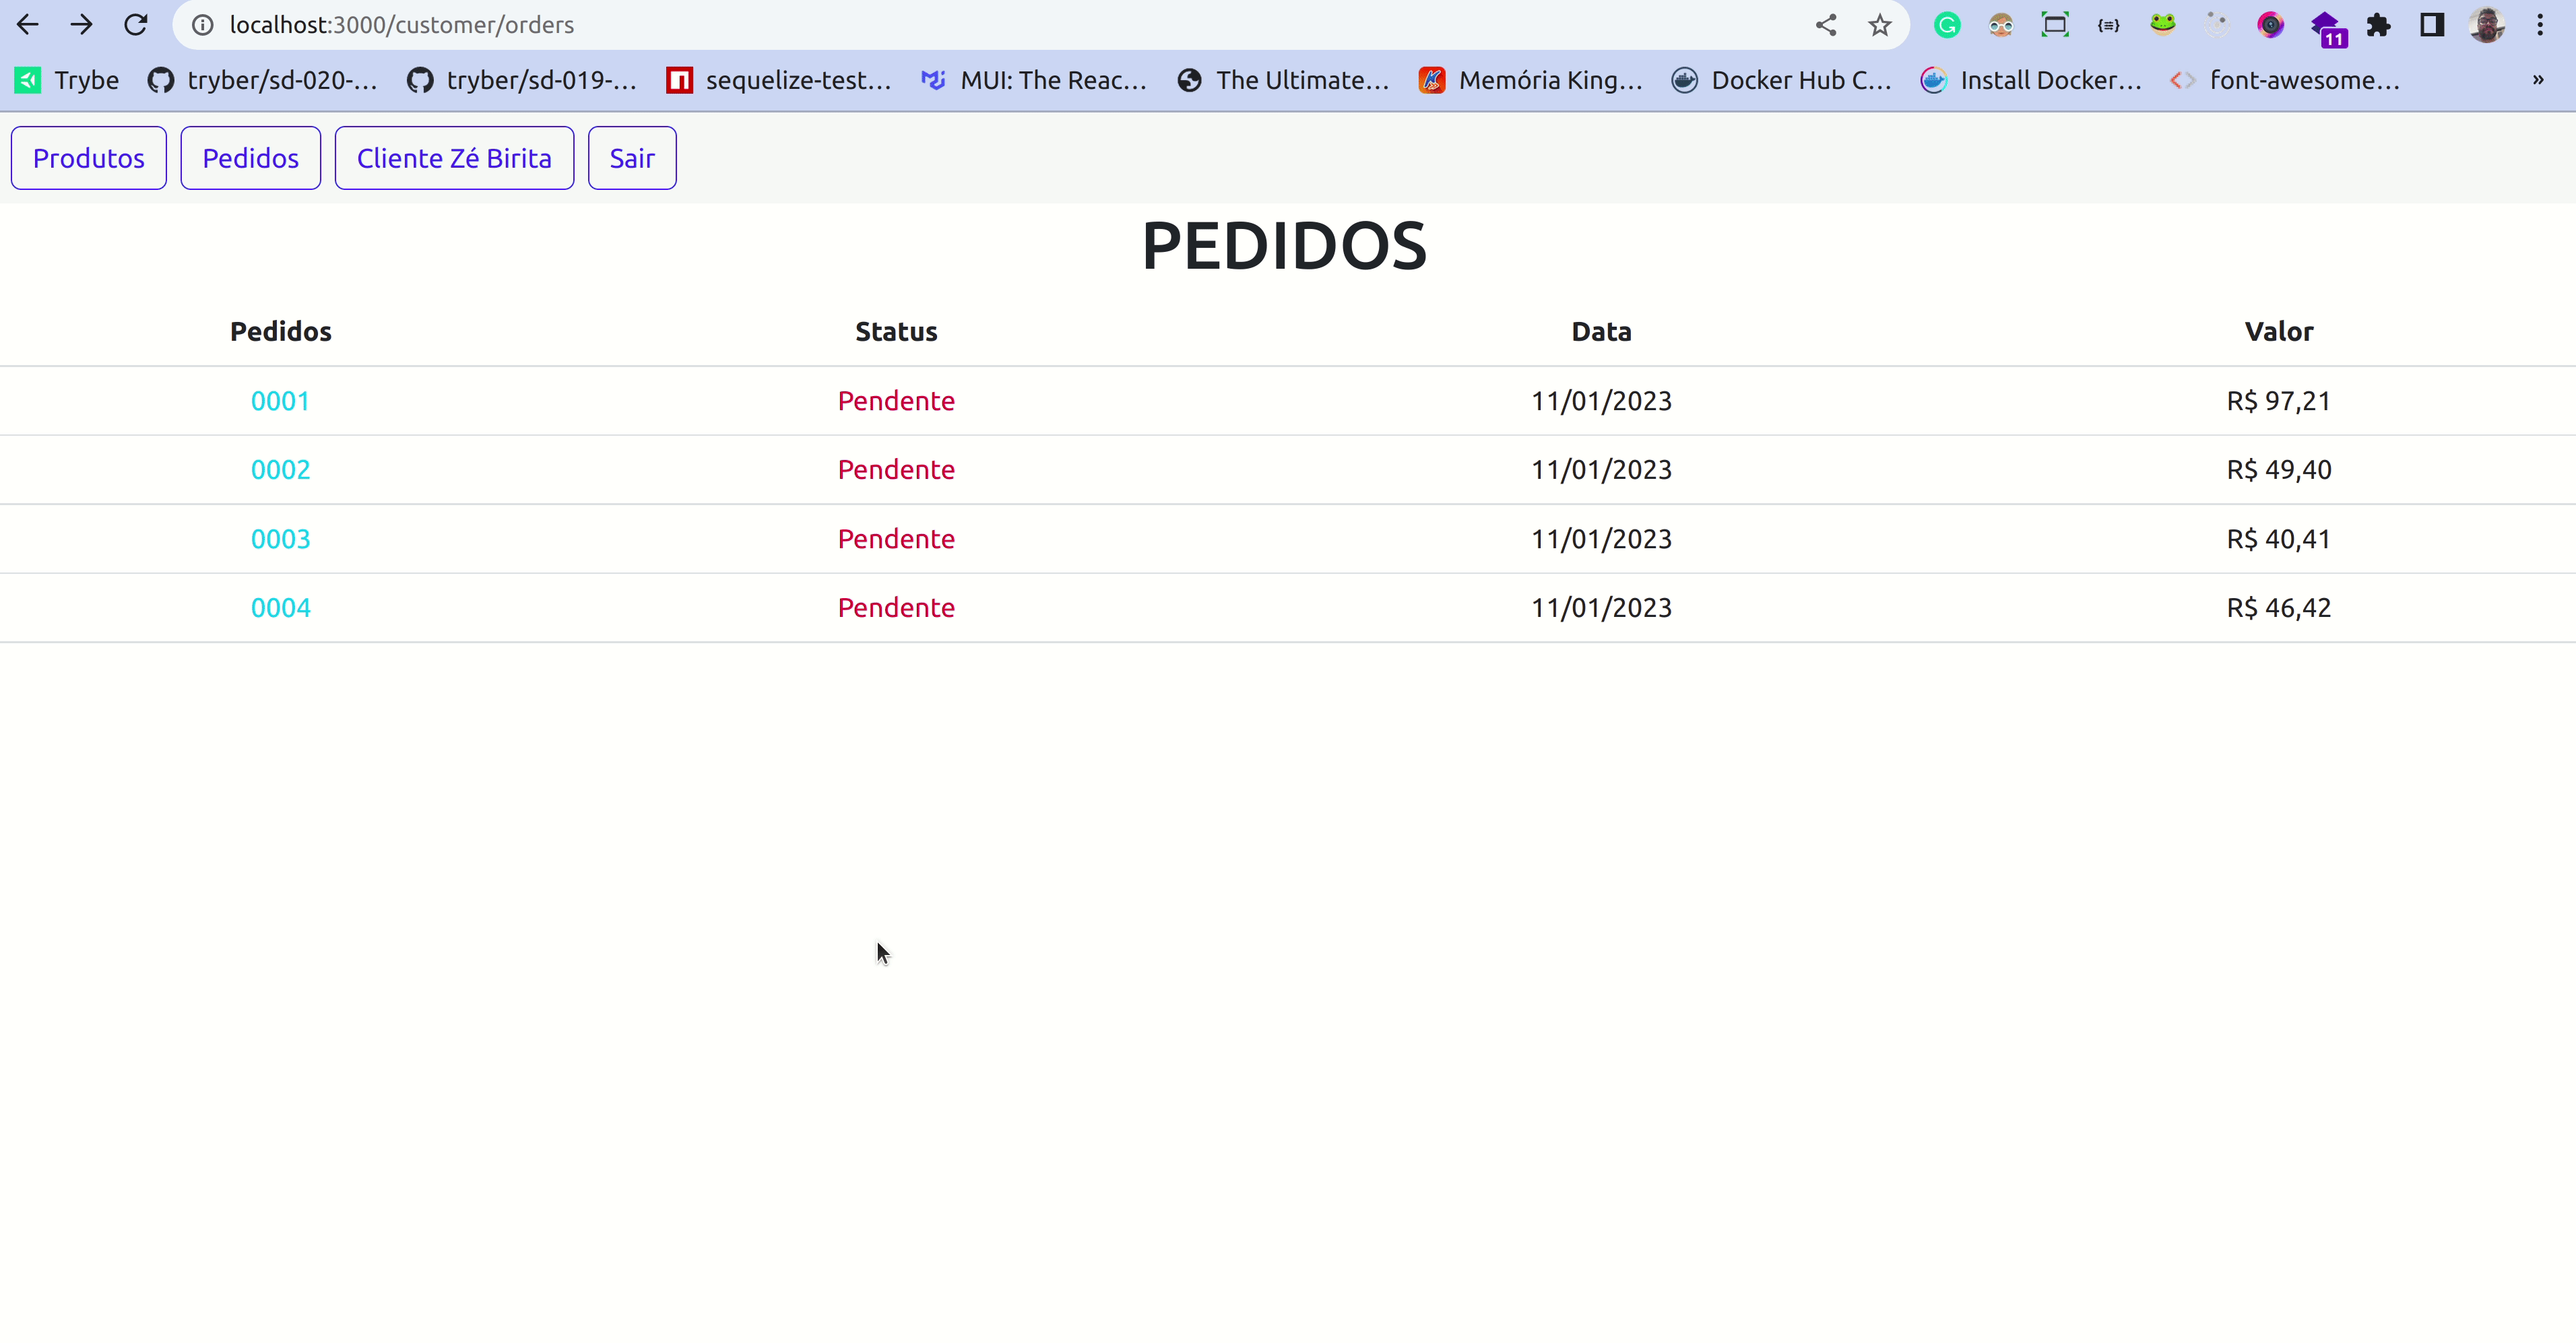Click the Produtos button
This screenshot has width=2576, height=1343.
(88, 157)
